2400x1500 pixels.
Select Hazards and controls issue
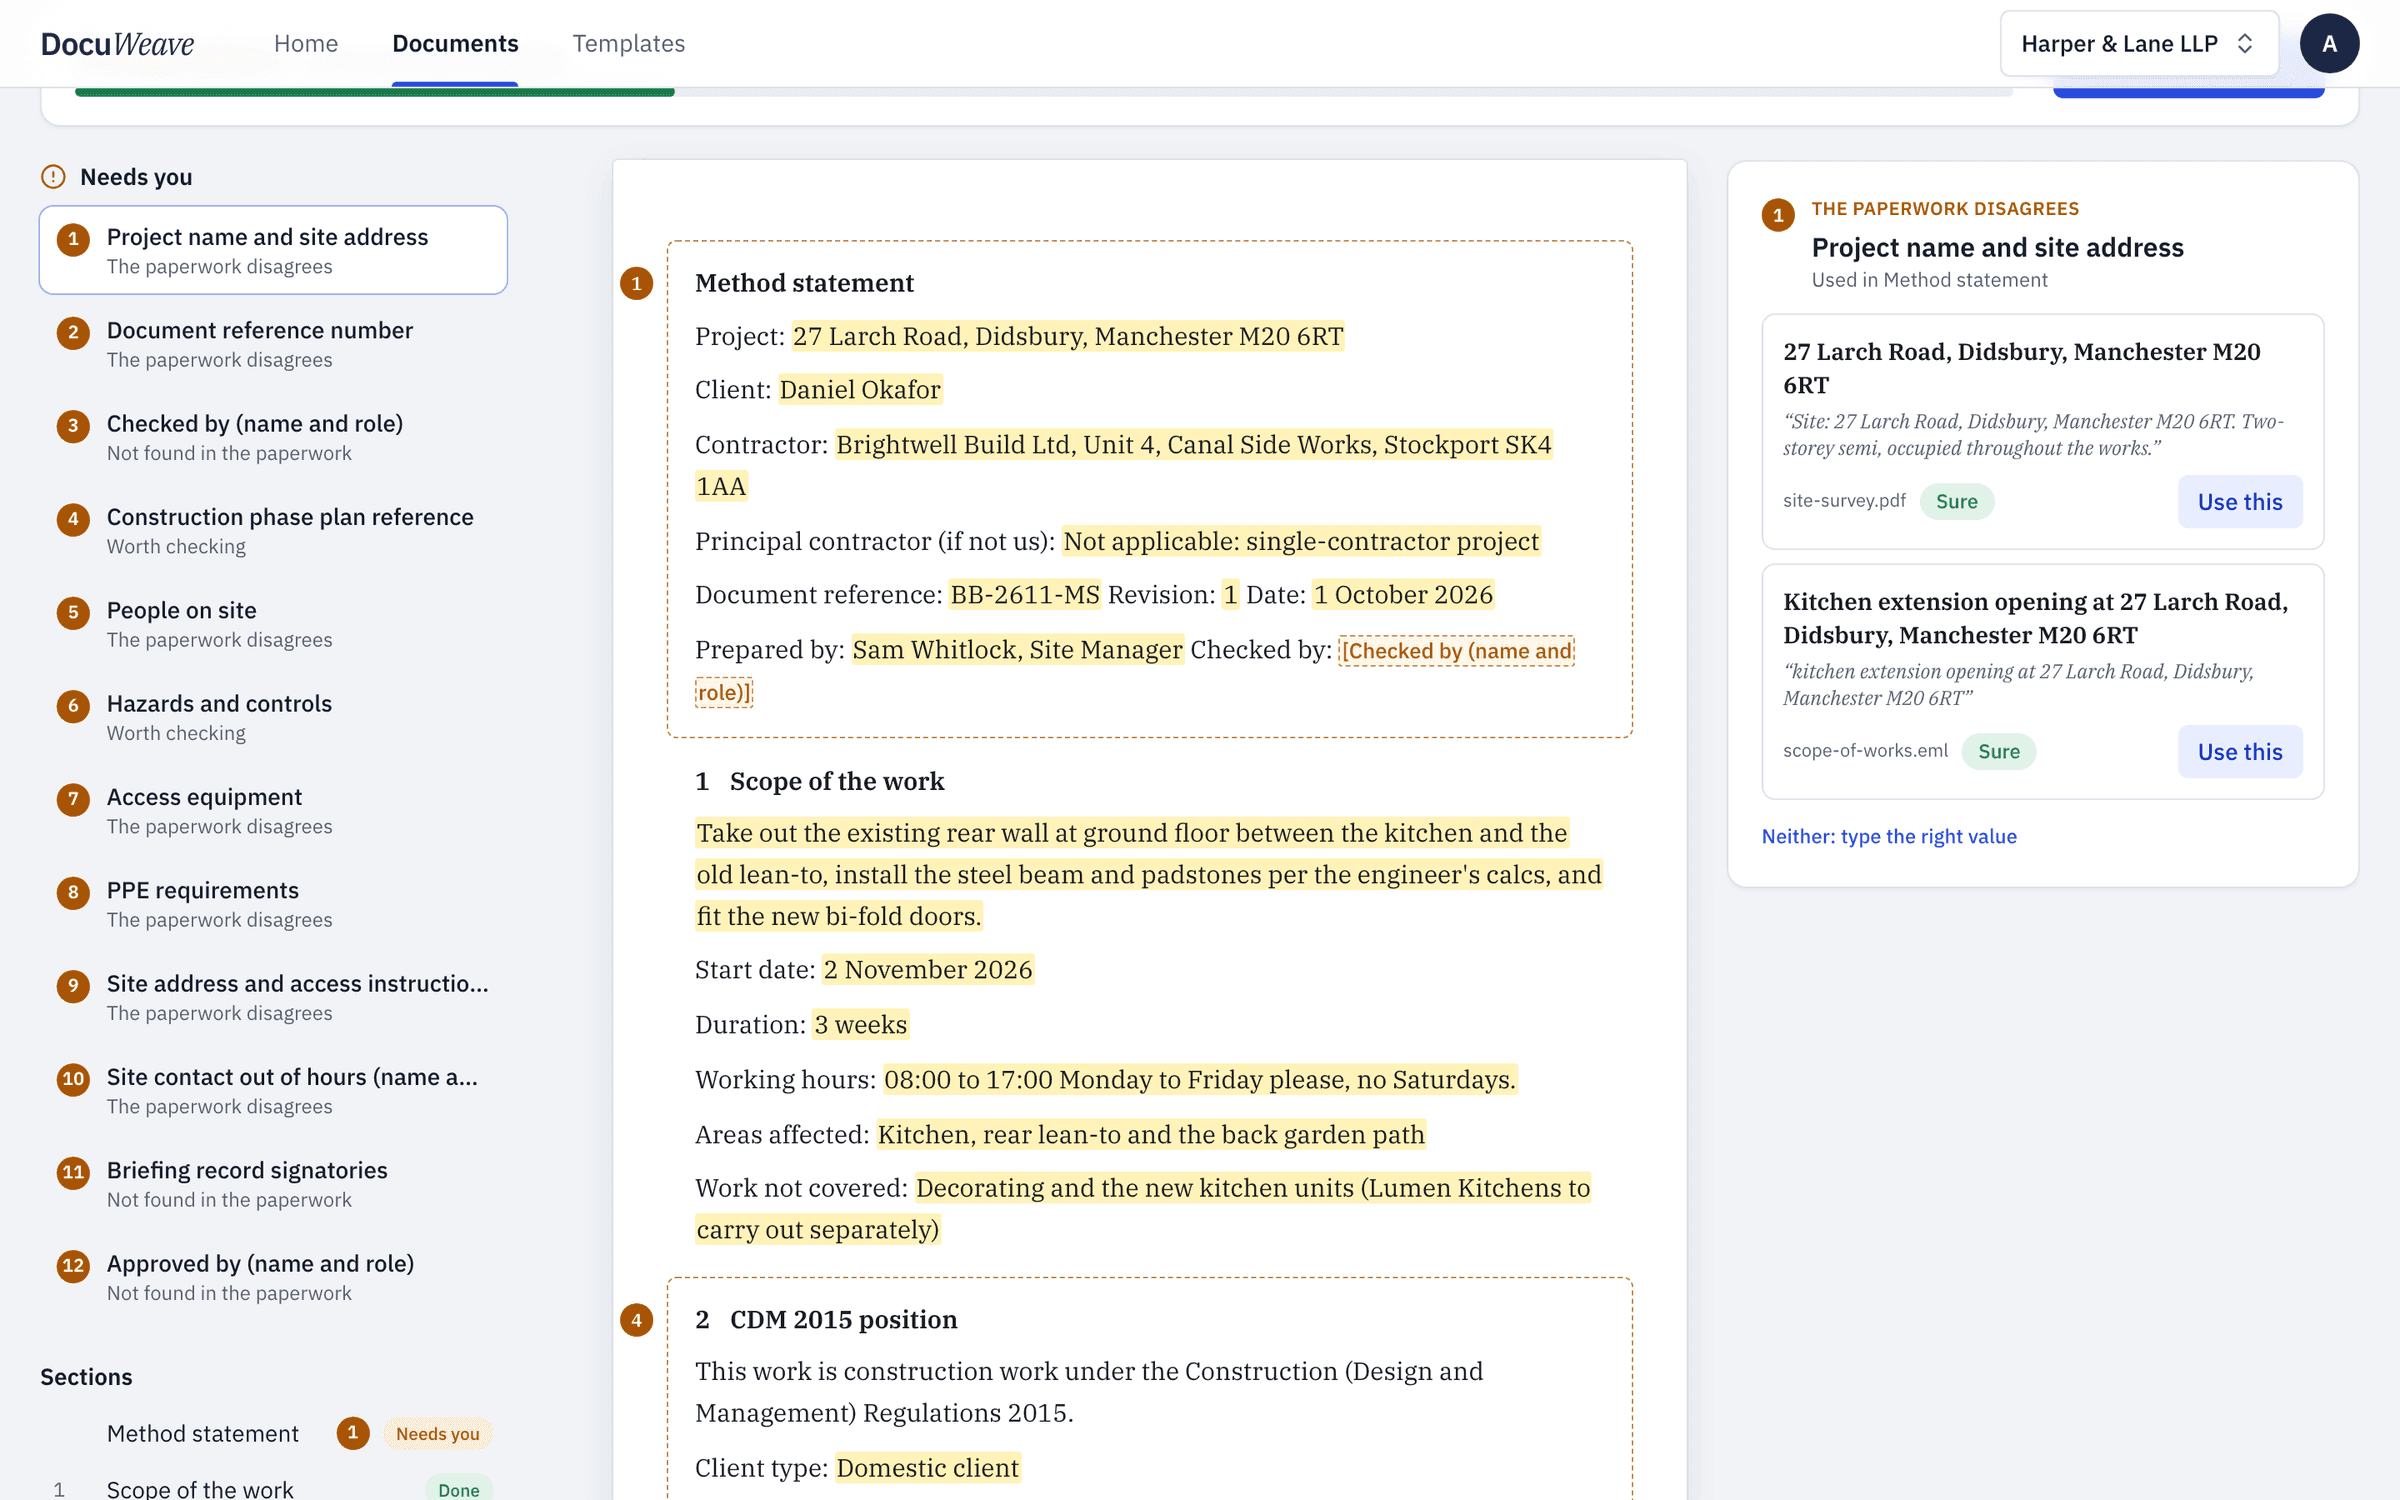(273, 717)
